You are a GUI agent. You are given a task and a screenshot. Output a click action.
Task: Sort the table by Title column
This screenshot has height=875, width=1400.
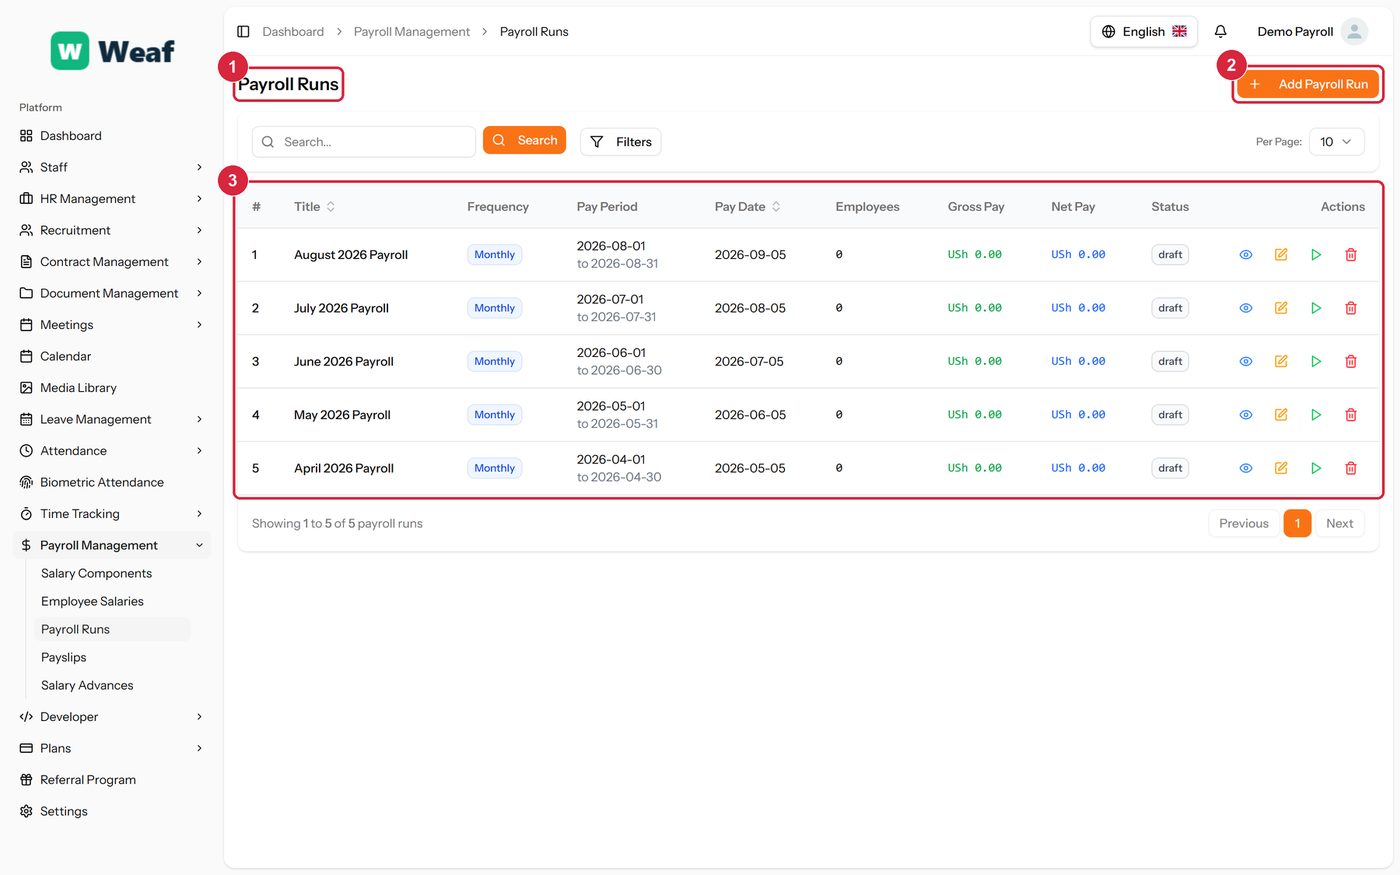pyautogui.click(x=315, y=207)
